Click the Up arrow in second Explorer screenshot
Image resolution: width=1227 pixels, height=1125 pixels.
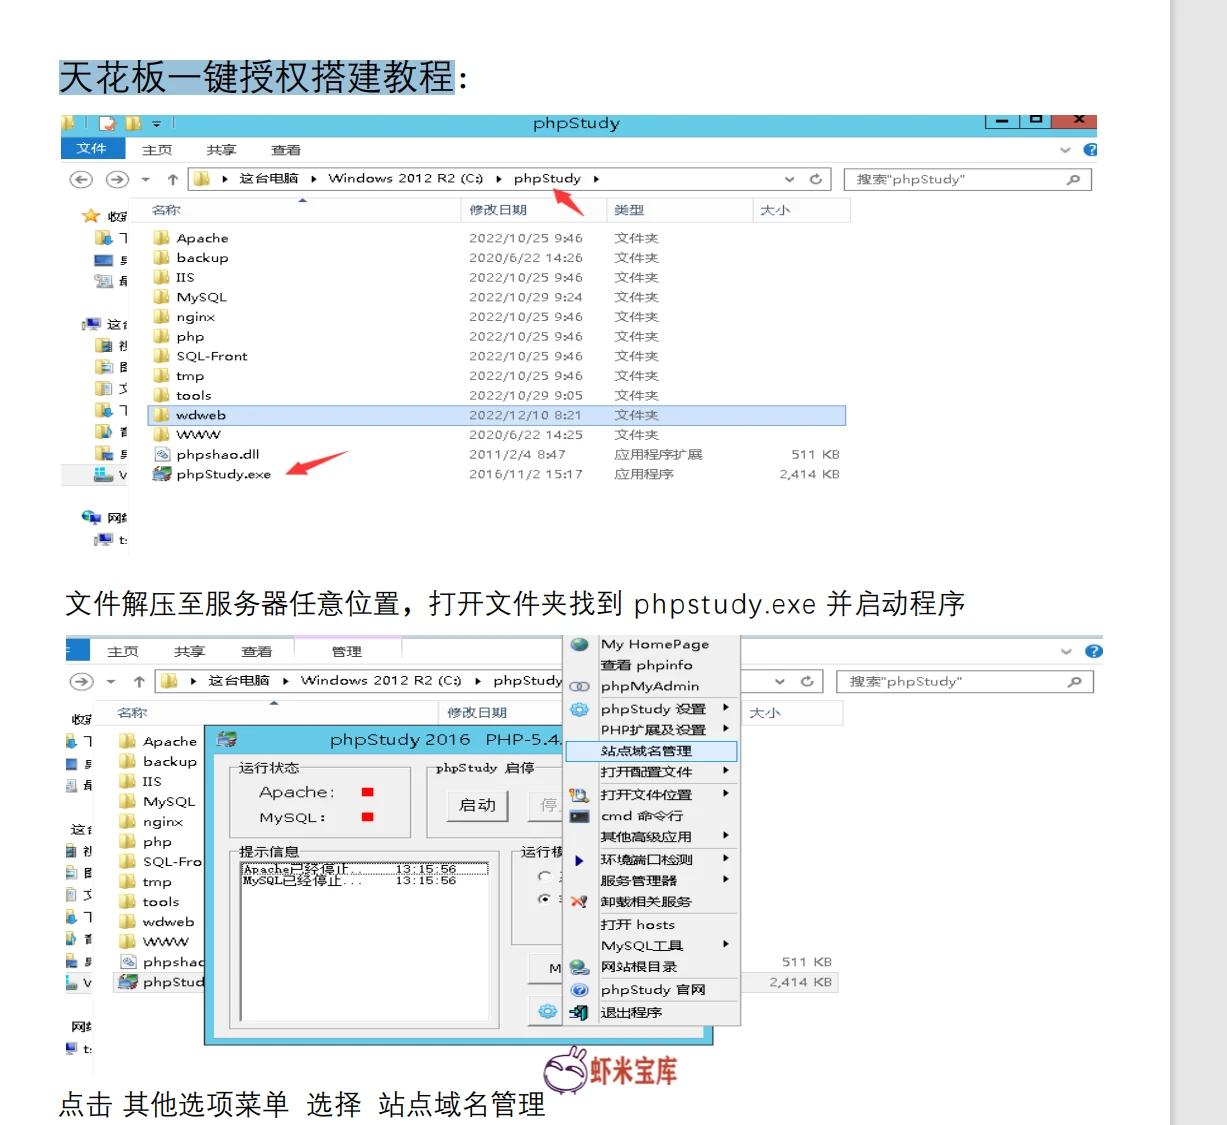139,681
